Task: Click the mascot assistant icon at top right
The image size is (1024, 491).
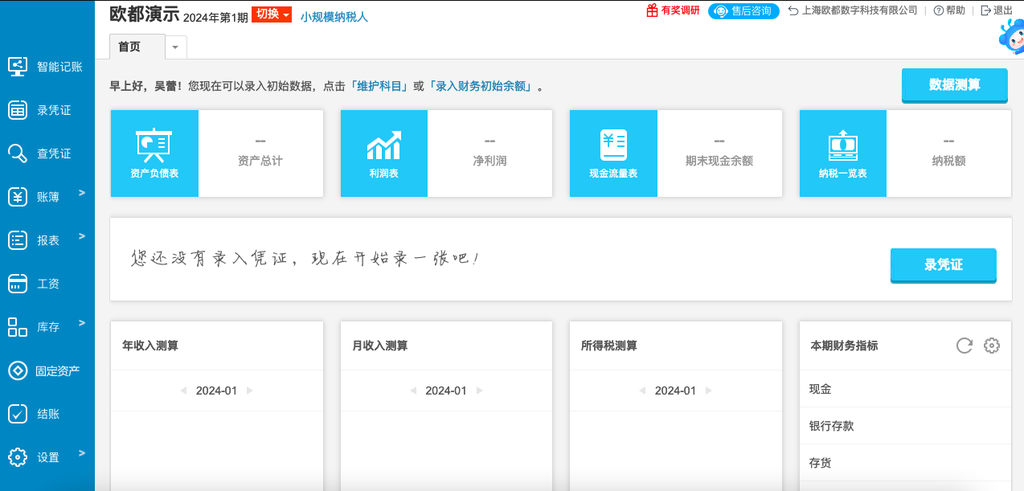Action: (x=1012, y=38)
